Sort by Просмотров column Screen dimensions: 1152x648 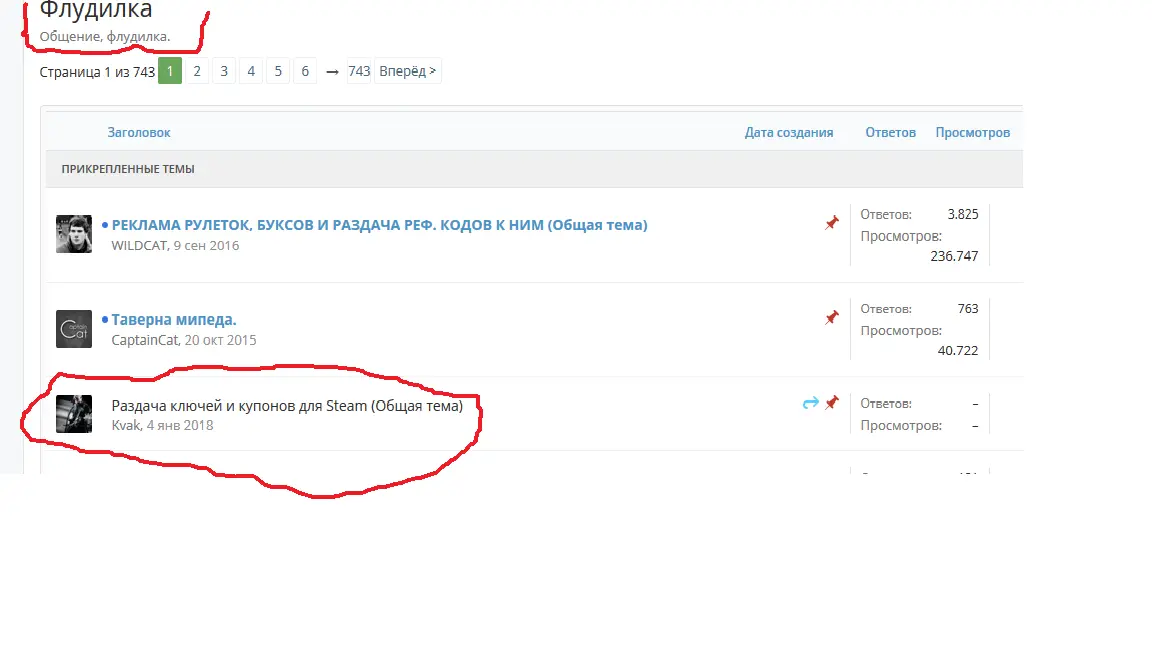point(973,132)
